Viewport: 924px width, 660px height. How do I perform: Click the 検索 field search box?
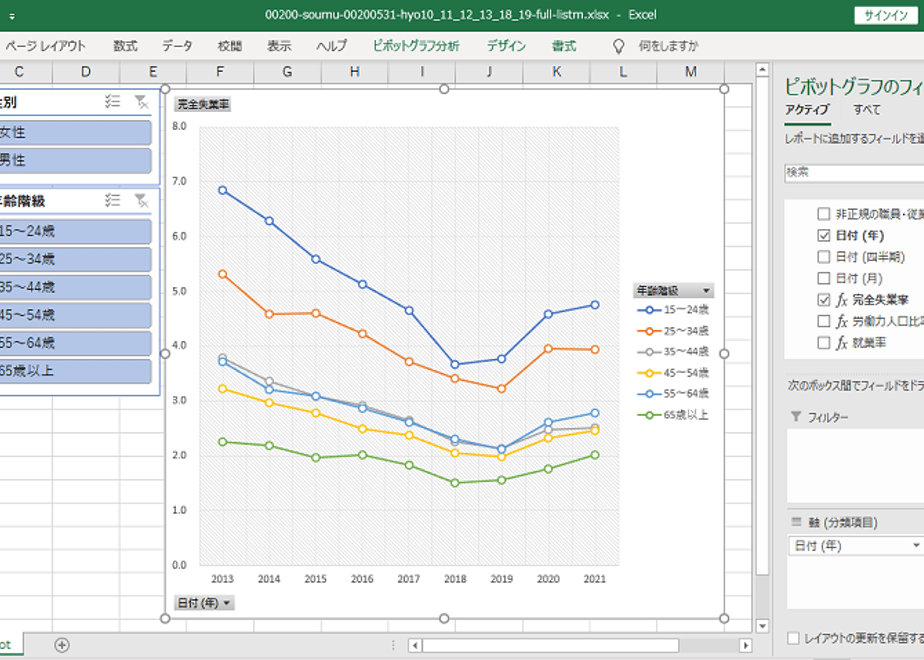click(854, 173)
